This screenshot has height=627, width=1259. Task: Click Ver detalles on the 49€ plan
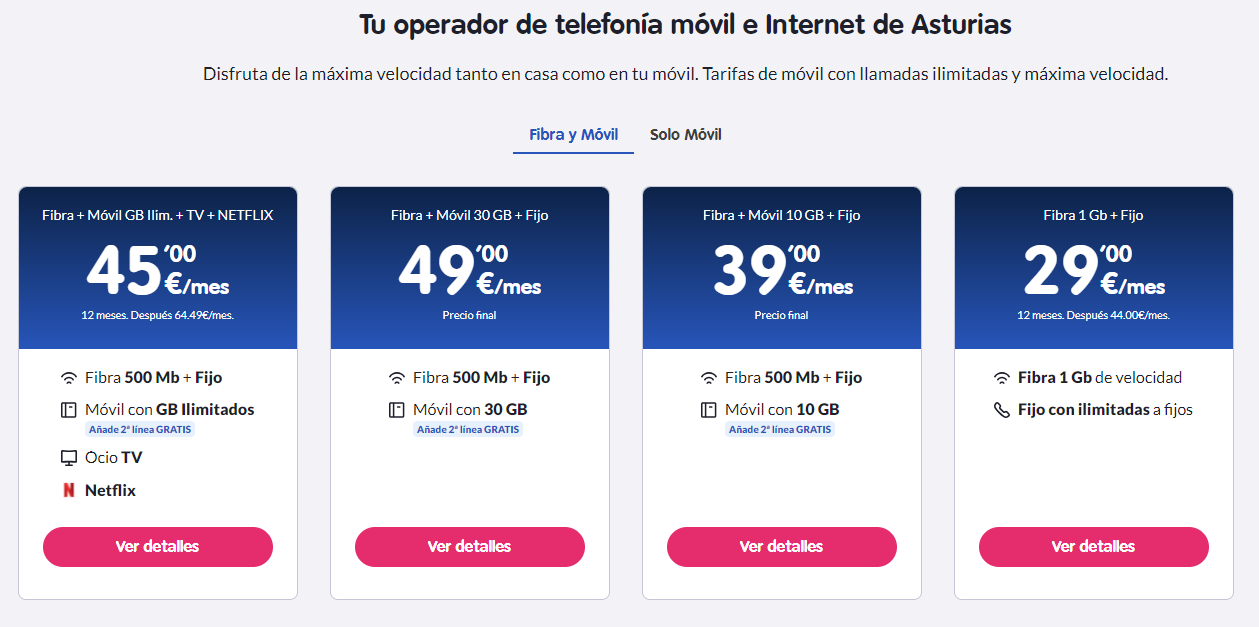coord(469,546)
